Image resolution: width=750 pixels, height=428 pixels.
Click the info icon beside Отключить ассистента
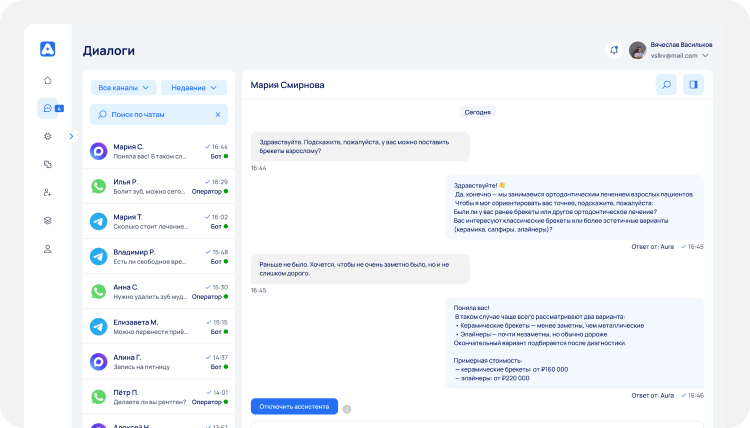click(x=347, y=409)
